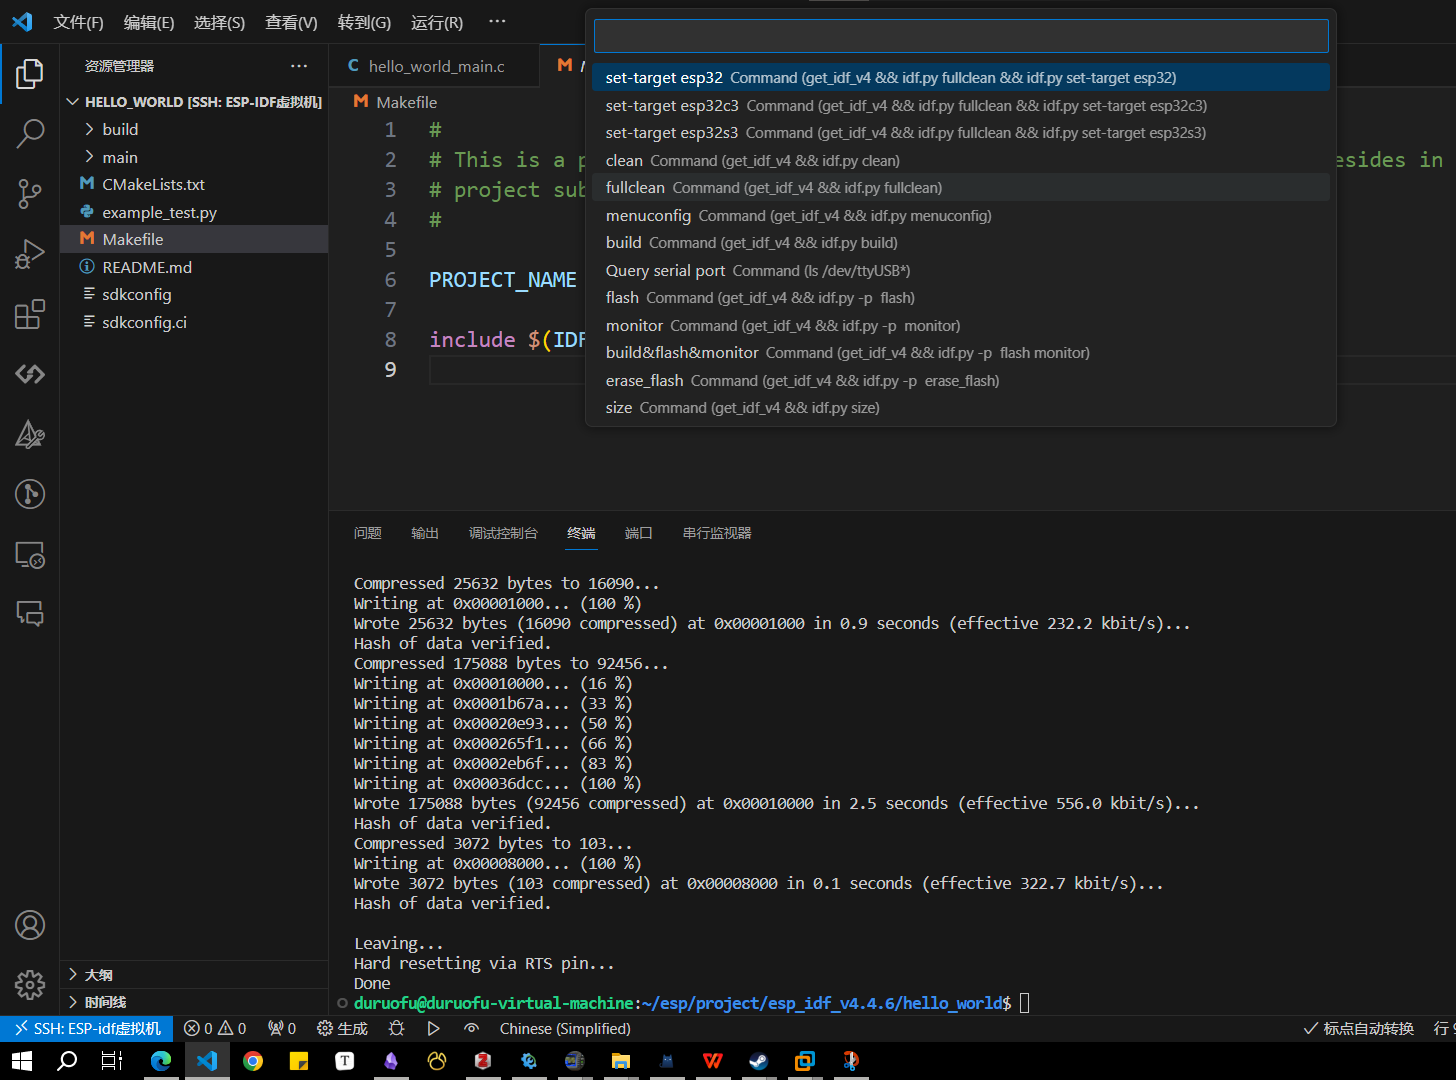The height and width of the screenshot is (1080, 1456).
Task: Open the Extensions view icon
Action: [x=30, y=314]
